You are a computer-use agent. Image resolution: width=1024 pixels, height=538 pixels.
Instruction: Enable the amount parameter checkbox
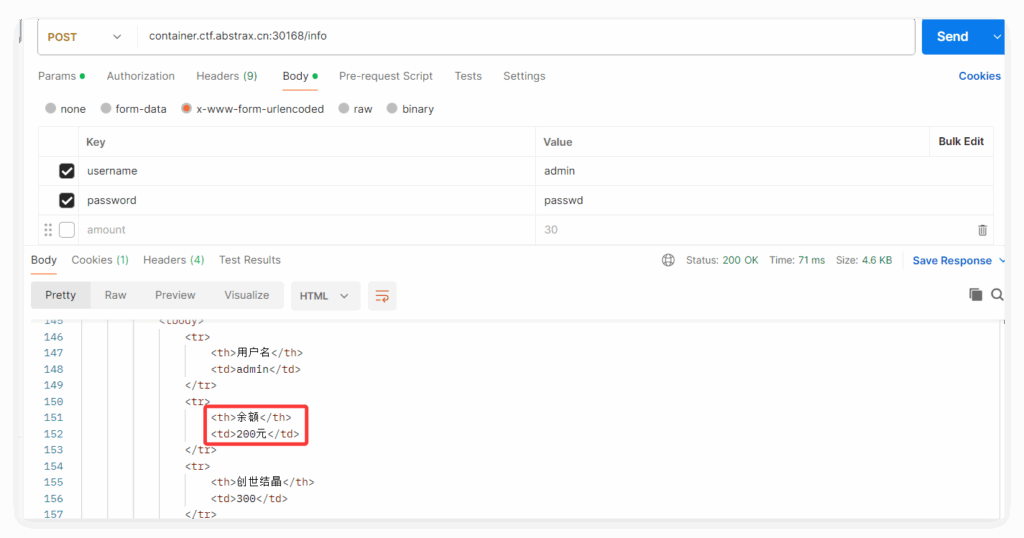pos(67,230)
